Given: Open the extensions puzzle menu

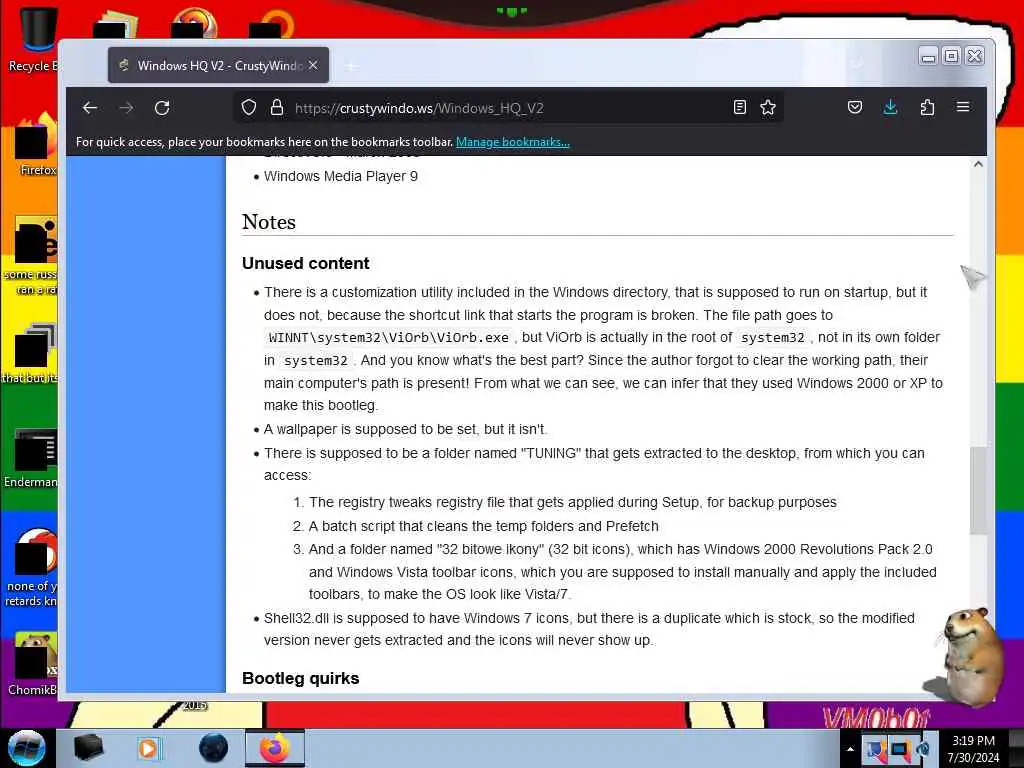Looking at the screenshot, I should point(927,108).
